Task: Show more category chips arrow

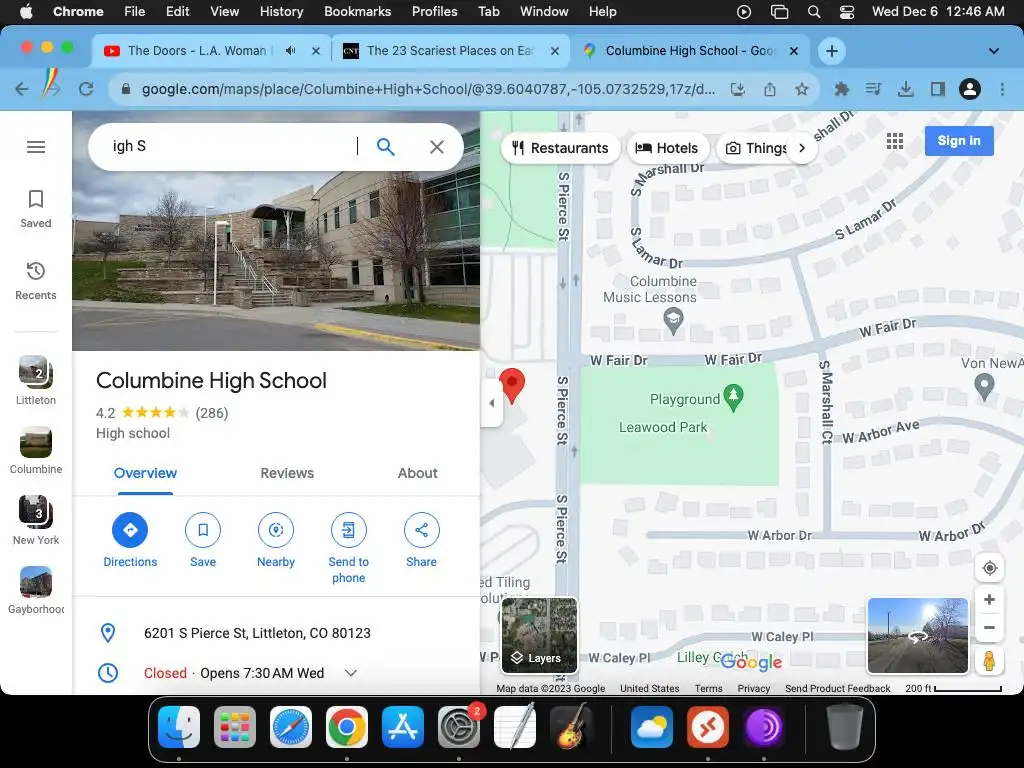Action: pyautogui.click(x=802, y=148)
